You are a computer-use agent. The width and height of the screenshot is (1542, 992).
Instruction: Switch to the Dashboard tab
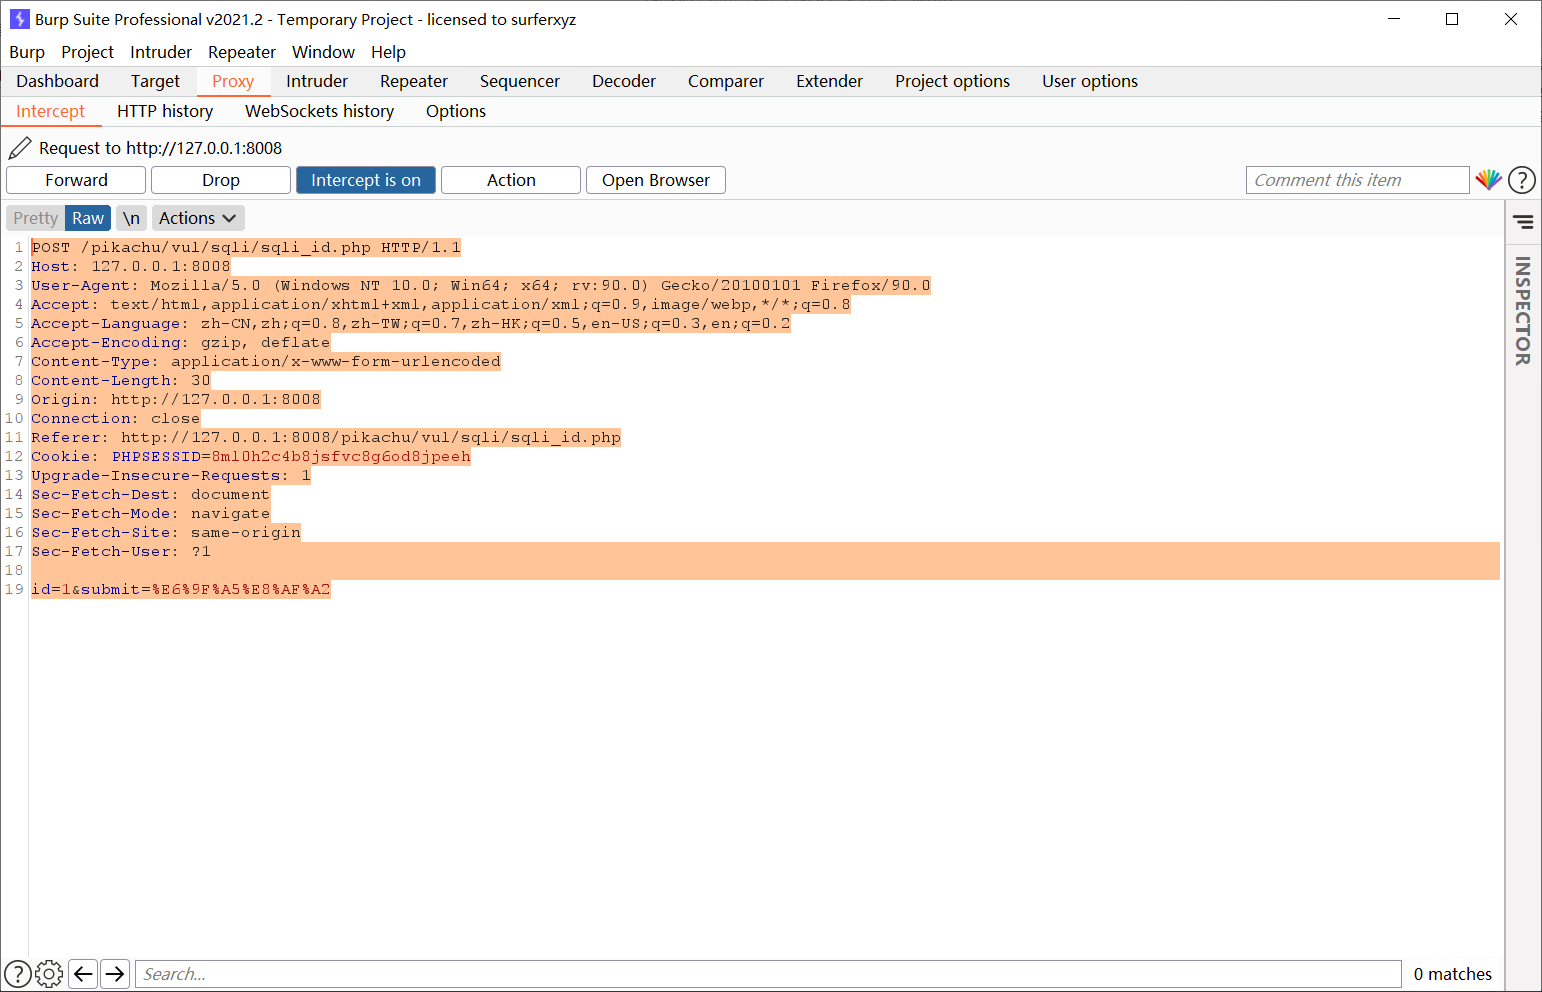click(x=58, y=81)
